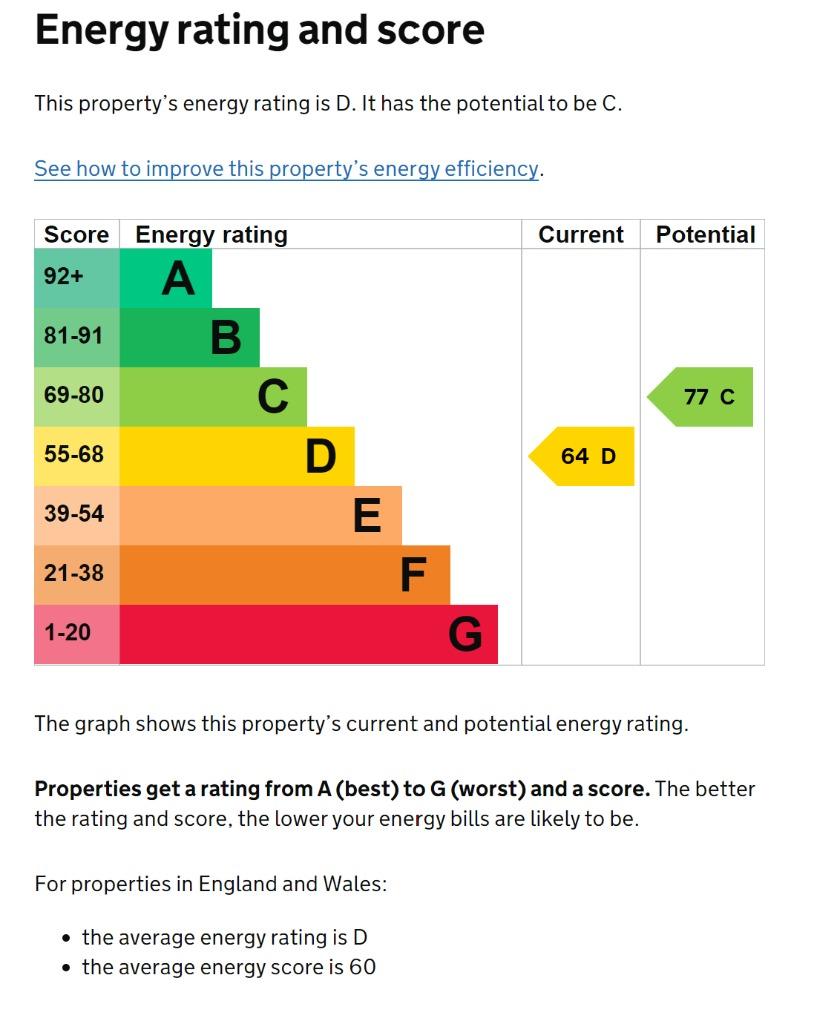Click the 21-38 score cell
This screenshot has height=1024, width=831.
pyautogui.click(x=77, y=575)
